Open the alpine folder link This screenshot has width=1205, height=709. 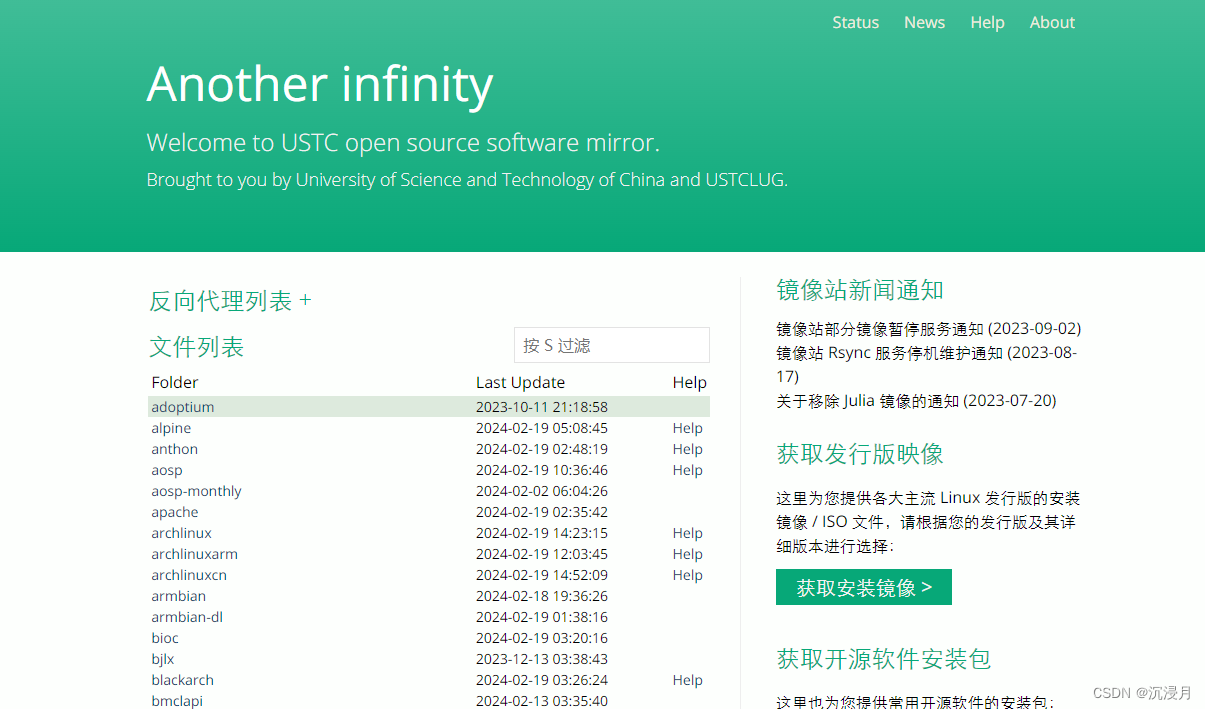(x=171, y=428)
